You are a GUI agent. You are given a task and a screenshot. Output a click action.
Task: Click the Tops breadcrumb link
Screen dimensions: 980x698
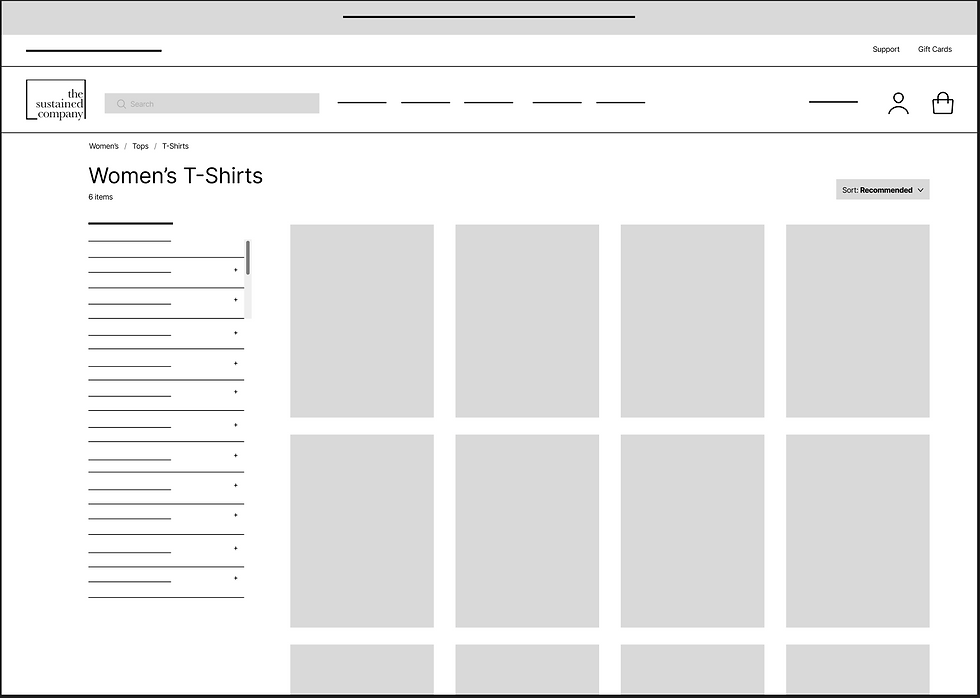click(140, 146)
